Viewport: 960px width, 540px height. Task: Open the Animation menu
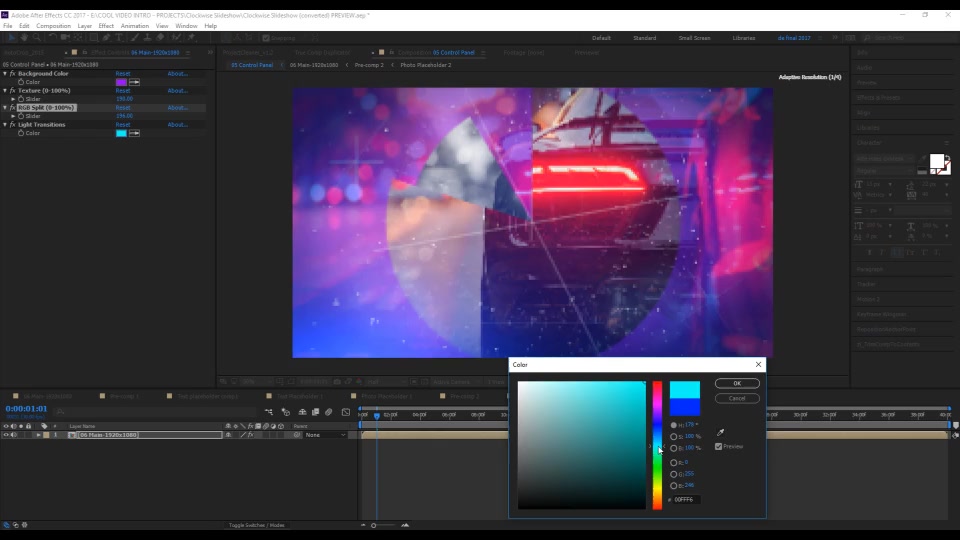tap(135, 26)
